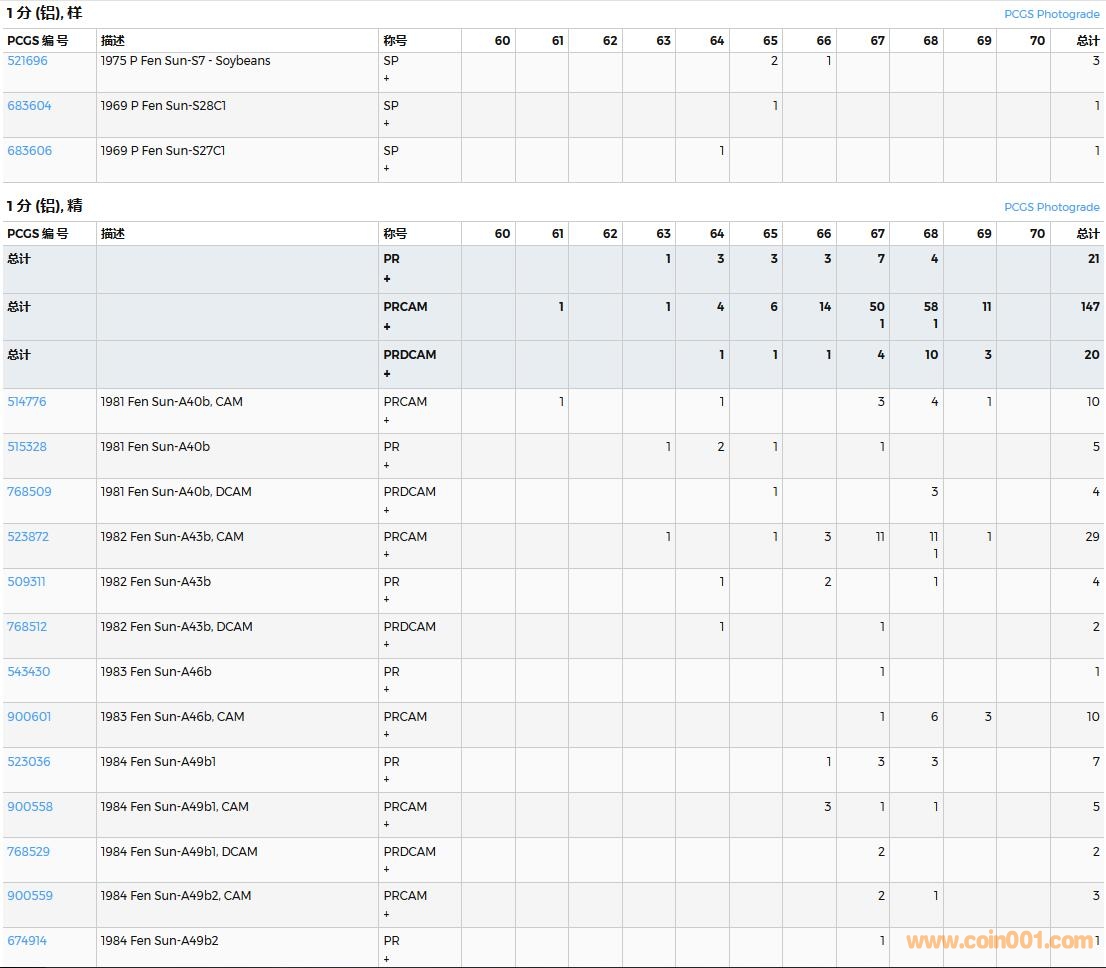Click PCGS Photograde link in 样 section
Viewport: 1106px width, 968px height.
click(x=1051, y=14)
